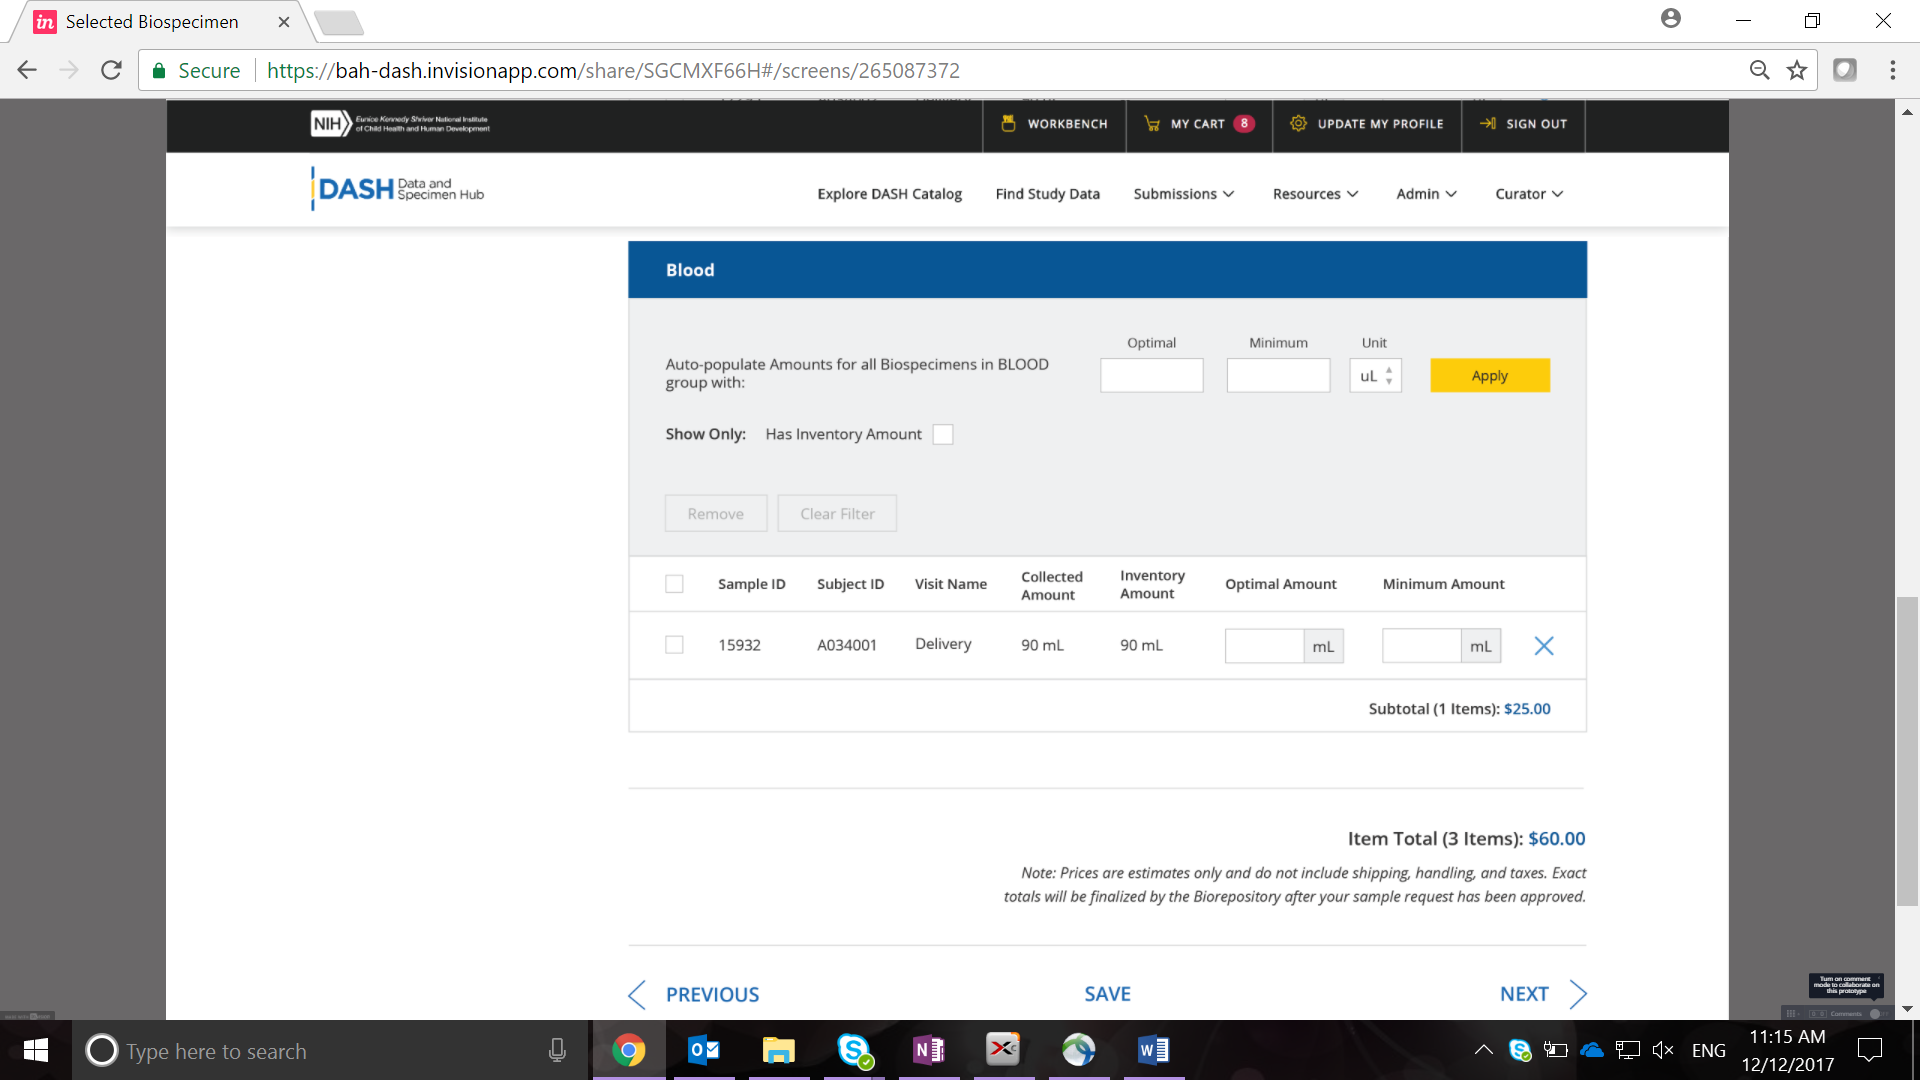
Task: Check the box for sample 15932
Action: coord(674,645)
